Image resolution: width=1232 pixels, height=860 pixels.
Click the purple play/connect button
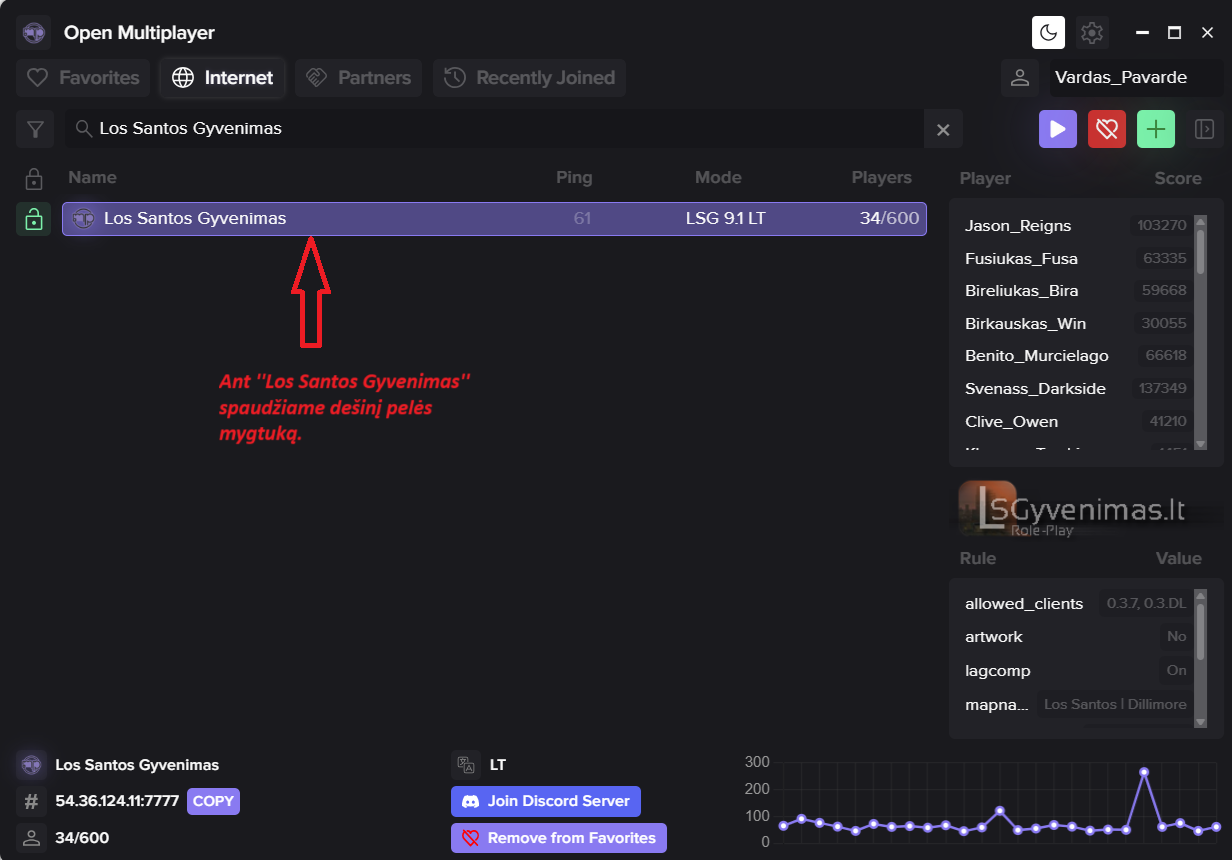coord(1057,129)
